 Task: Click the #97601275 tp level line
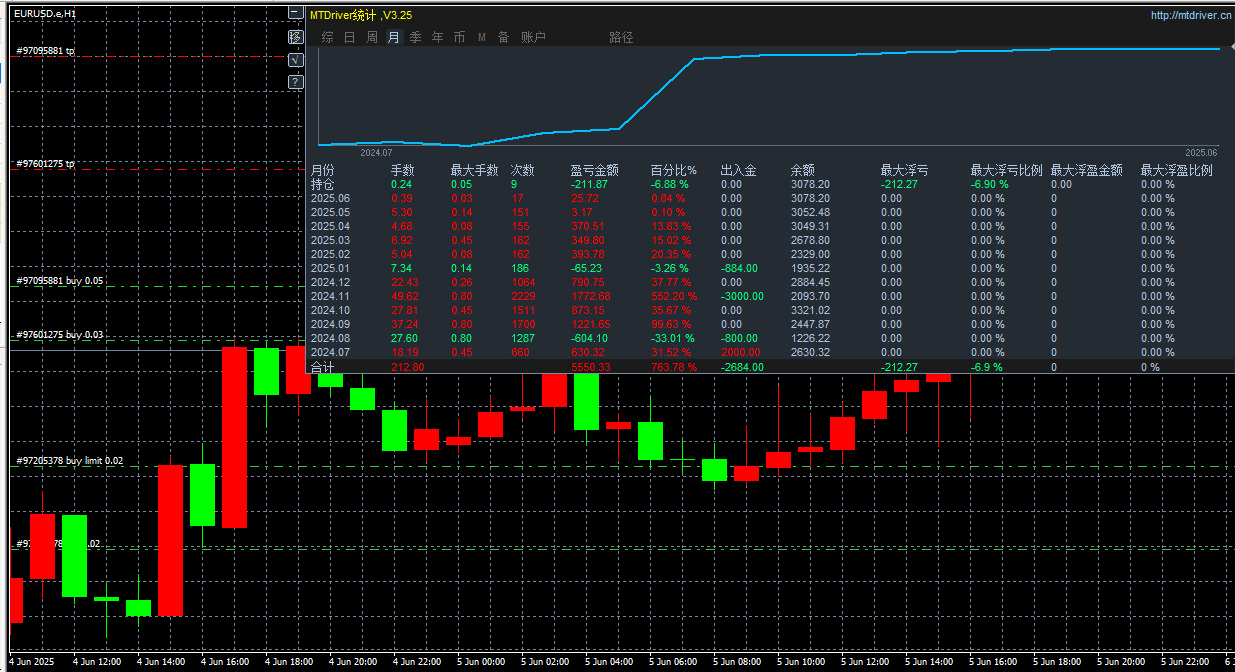[46, 163]
